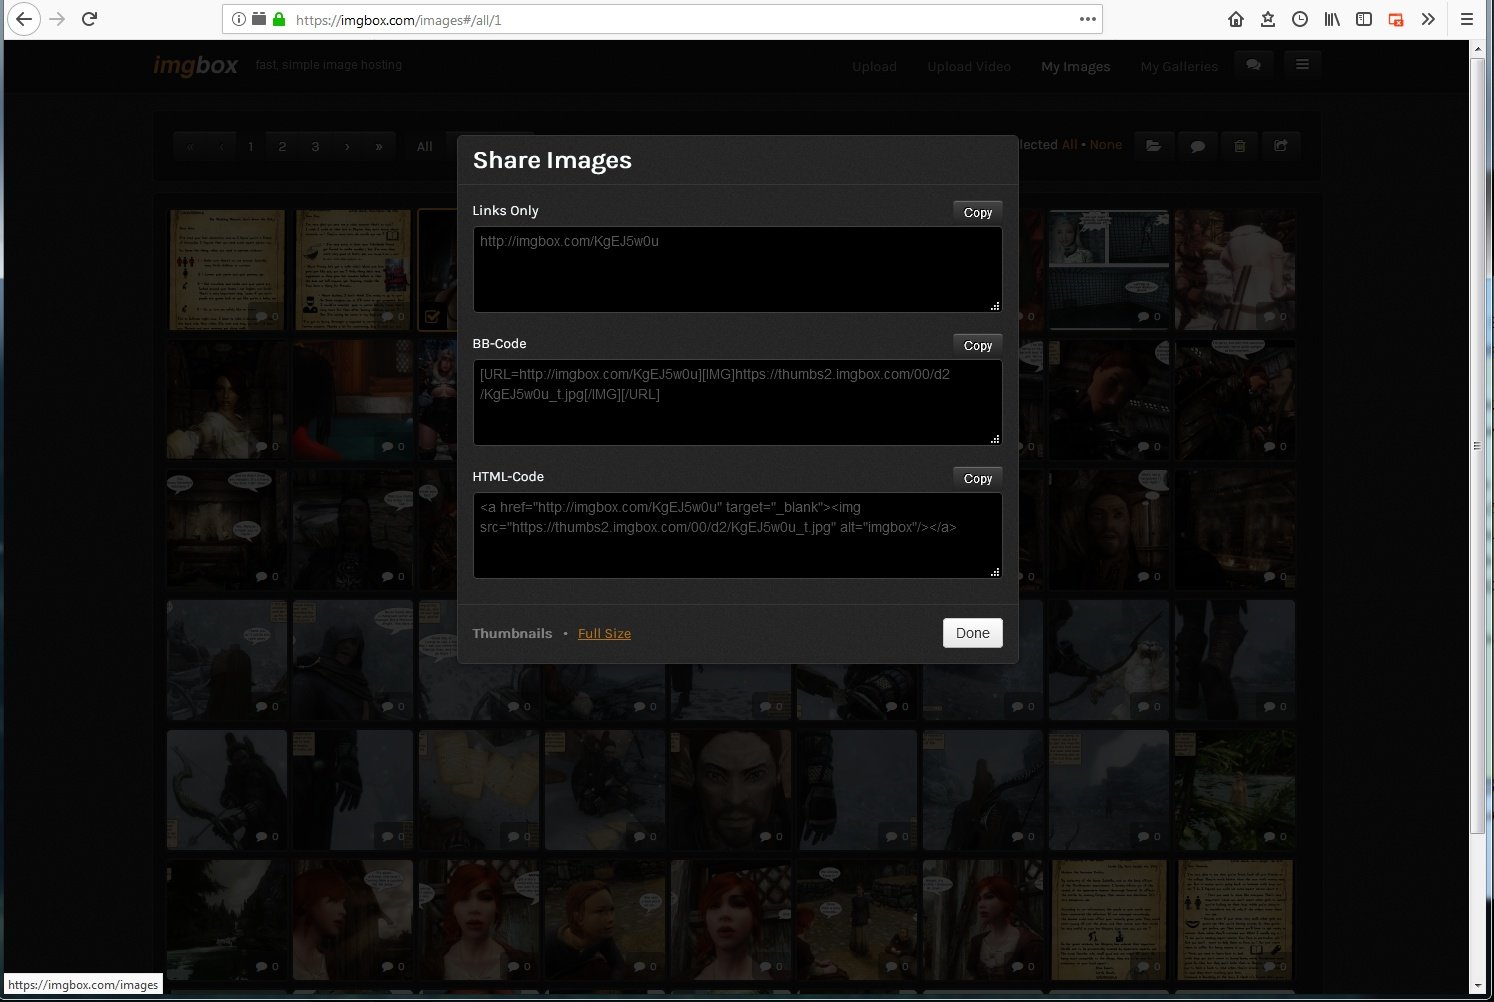This screenshot has width=1494, height=1002.
Task: Go back using the browser back arrow
Action: [x=24, y=19]
